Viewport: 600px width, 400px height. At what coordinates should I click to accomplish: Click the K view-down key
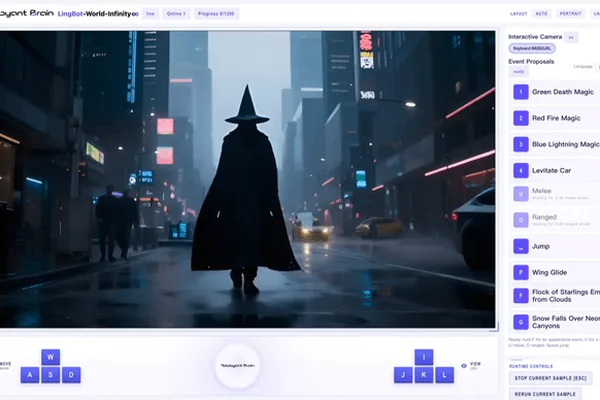click(x=424, y=375)
